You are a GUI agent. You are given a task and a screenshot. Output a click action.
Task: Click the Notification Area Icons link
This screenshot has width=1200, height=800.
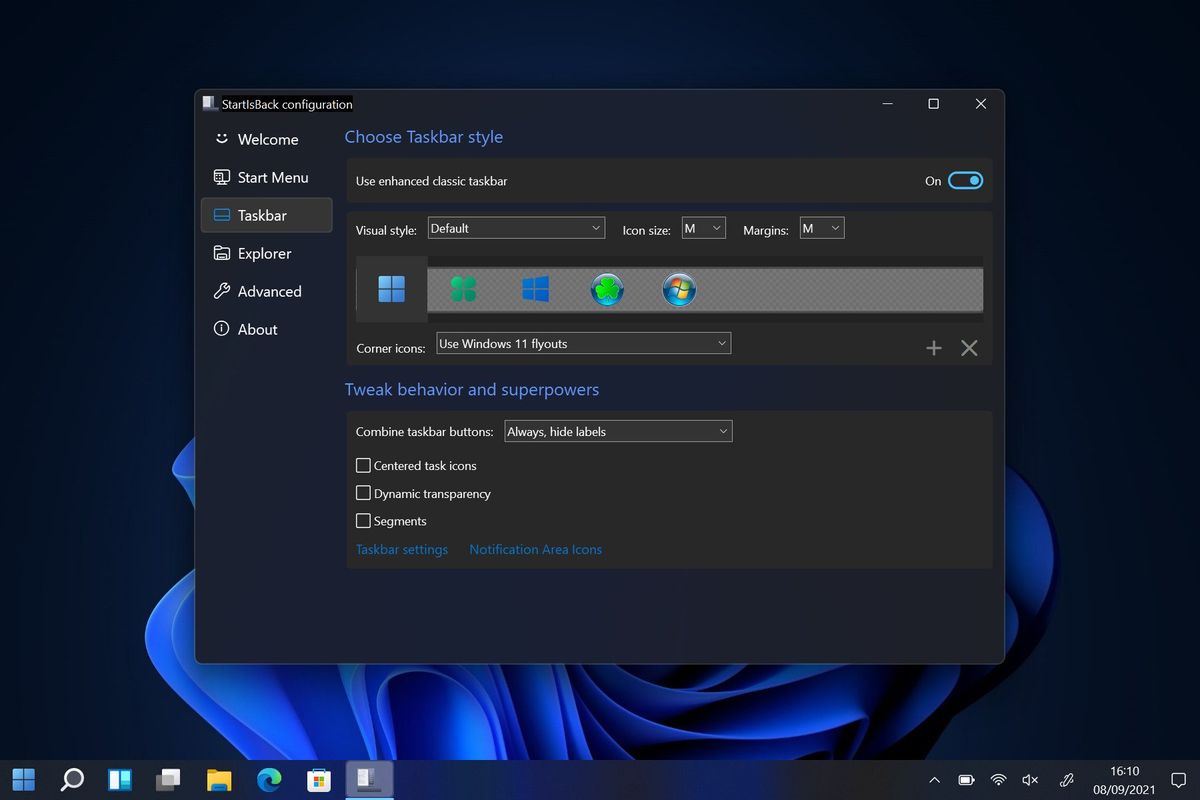pos(535,549)
